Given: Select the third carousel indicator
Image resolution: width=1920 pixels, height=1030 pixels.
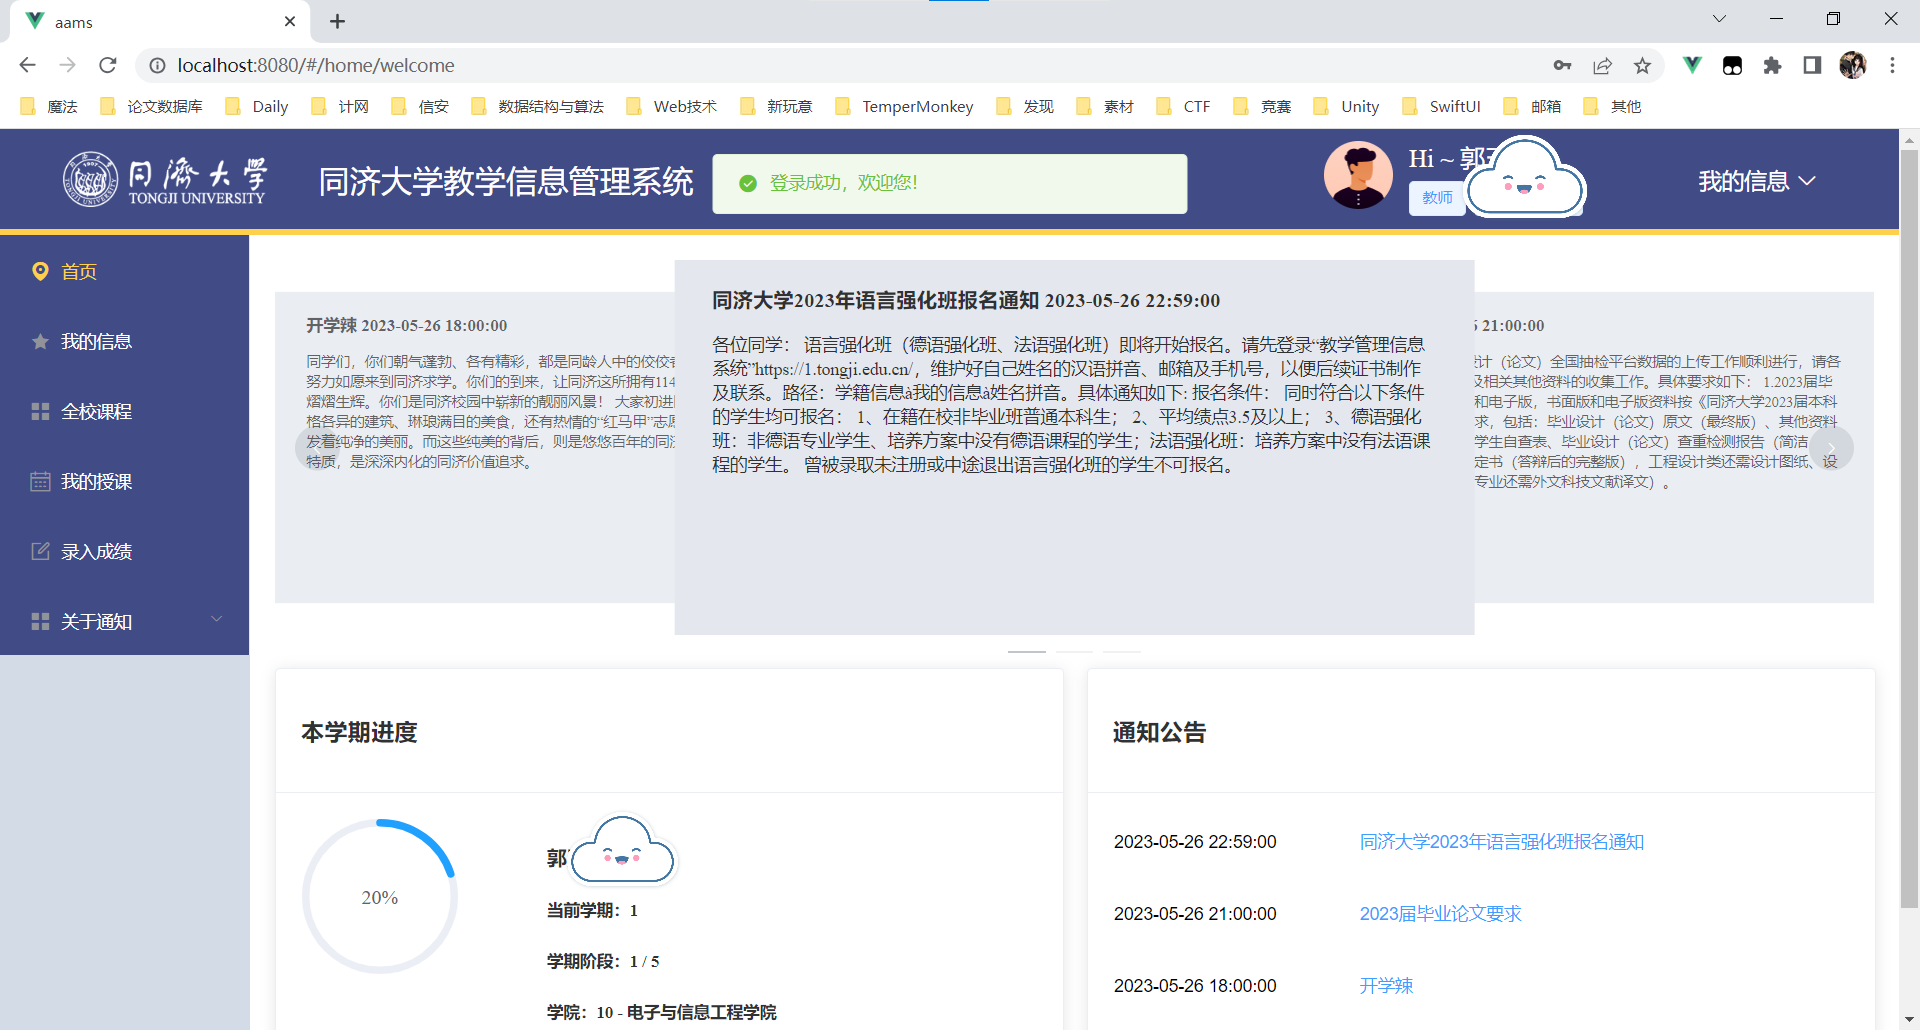Looking at the screenshot, I should coord(1122,652).
